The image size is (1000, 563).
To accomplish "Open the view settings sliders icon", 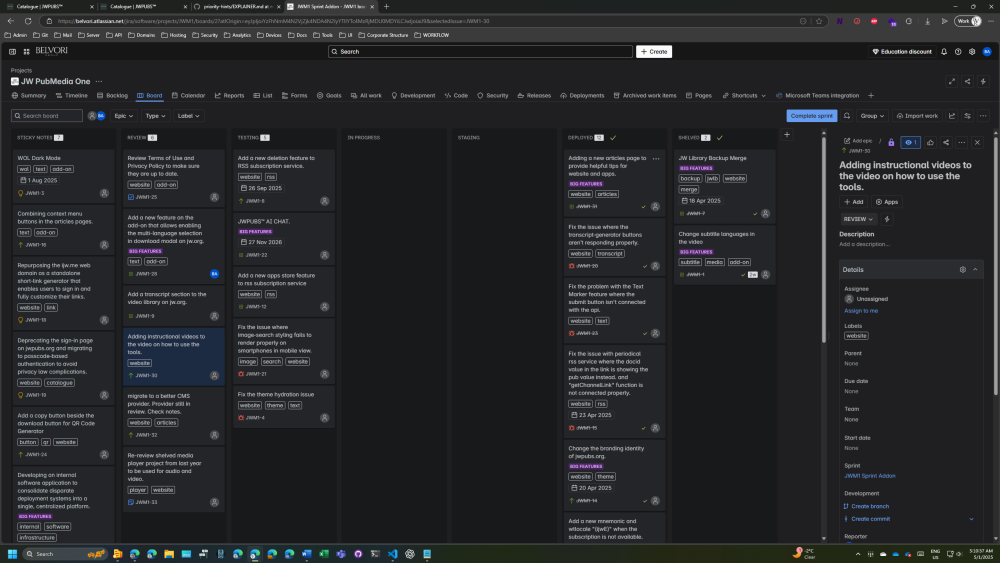I will point(966,116).
